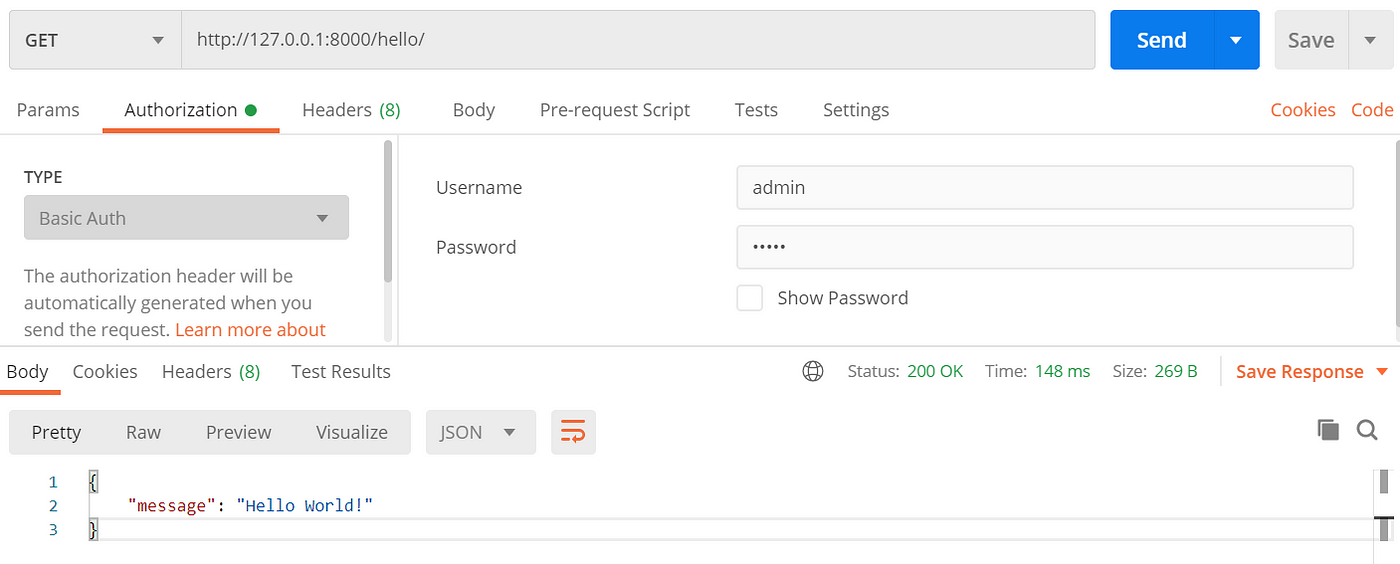Screen dimensions: 1400x564
Task: Open the Test Results response tab
Action: pos(341,371)
